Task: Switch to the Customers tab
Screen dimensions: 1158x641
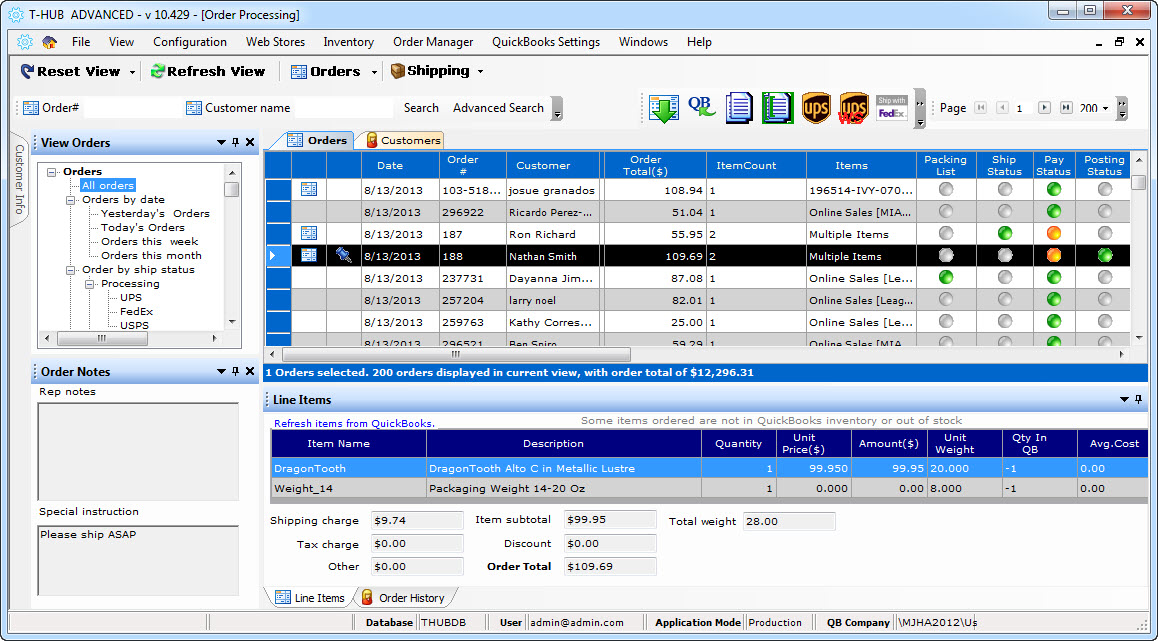Action: (x=404, y=140)
